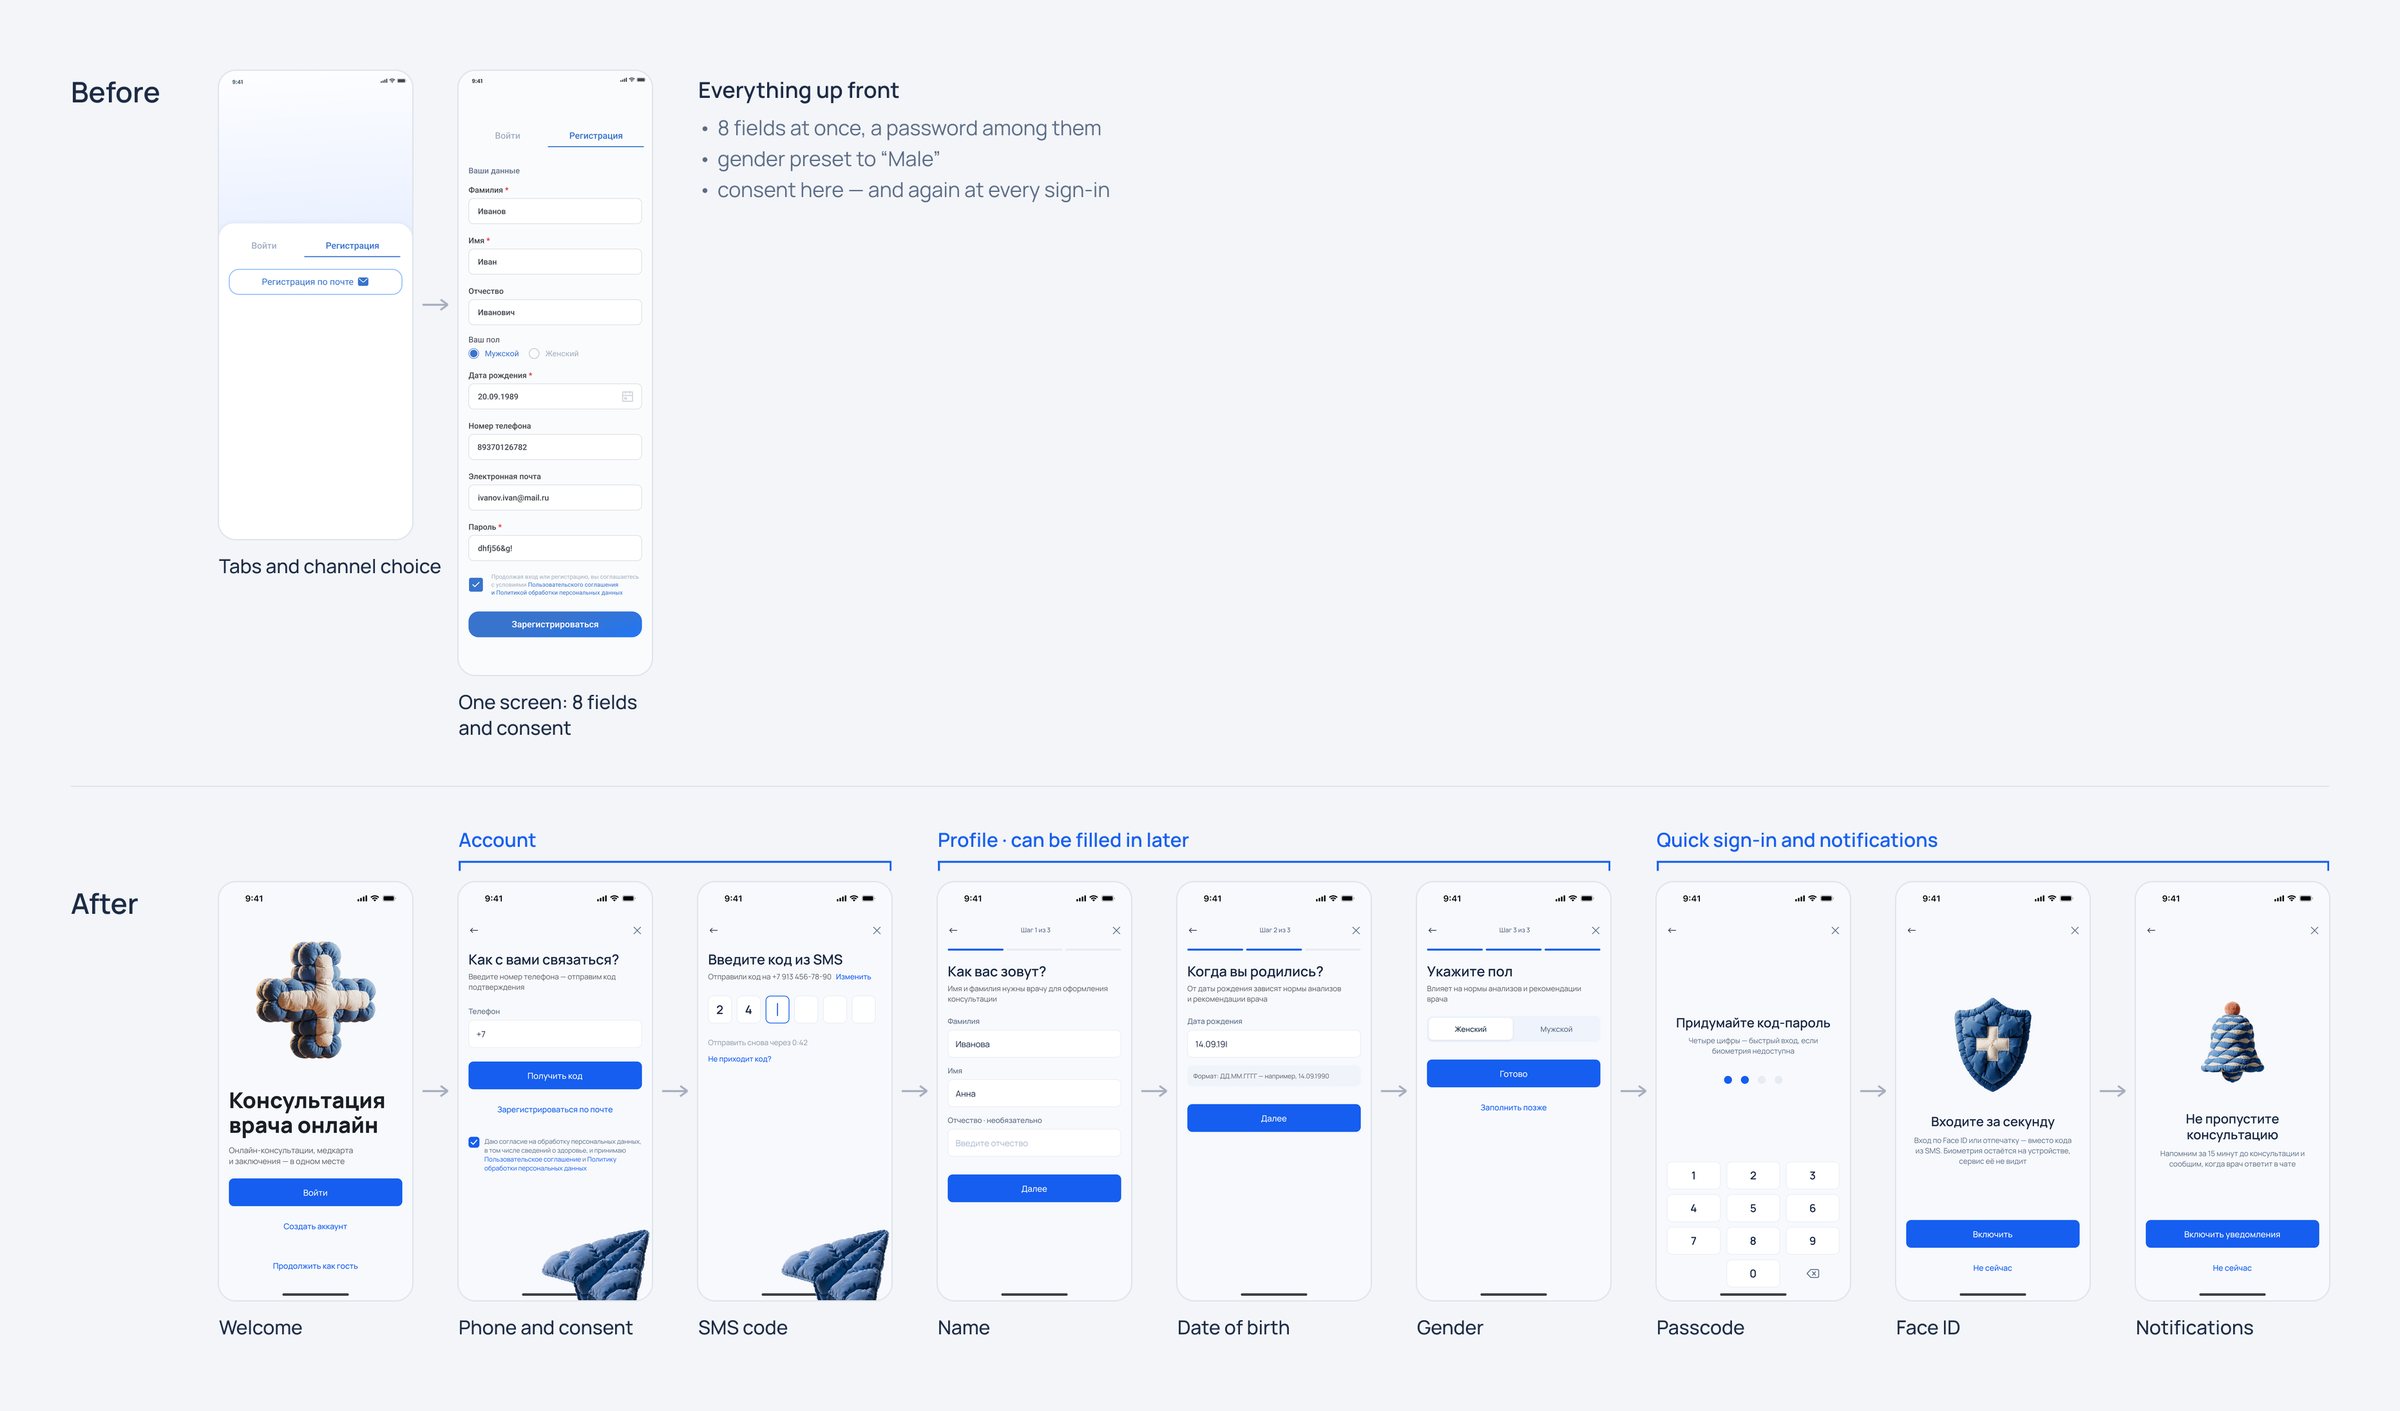
Task: Close the SMS code screen
Action: pos(877,931)
